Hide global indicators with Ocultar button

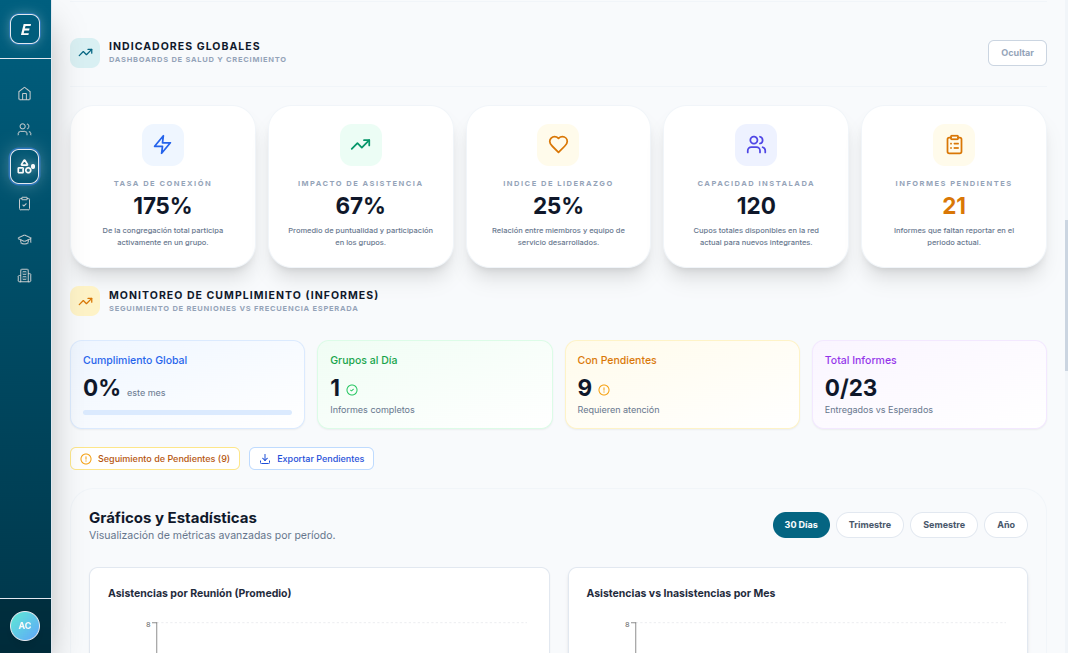(1017, 53)
